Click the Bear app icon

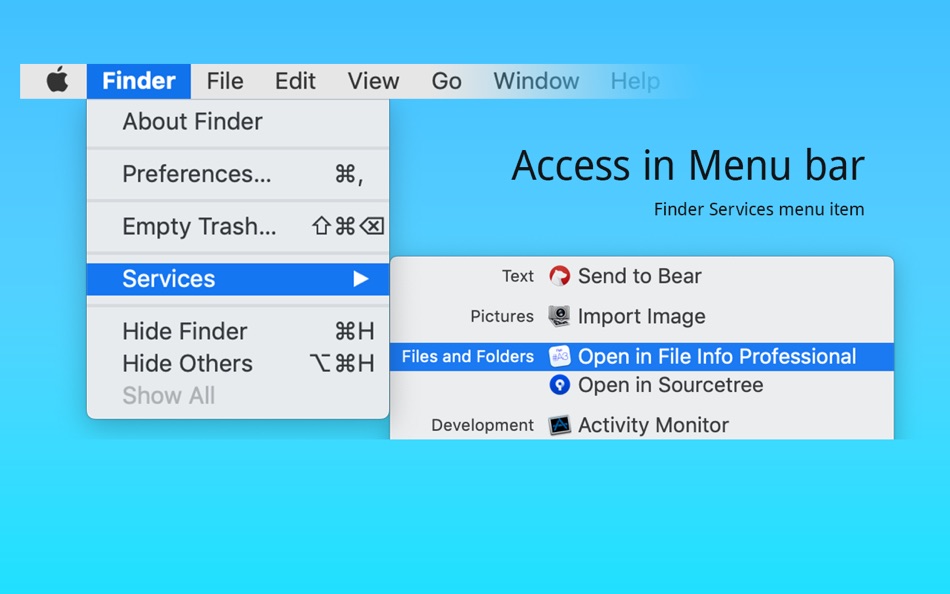pyautogui.click(x=559, y=276)
